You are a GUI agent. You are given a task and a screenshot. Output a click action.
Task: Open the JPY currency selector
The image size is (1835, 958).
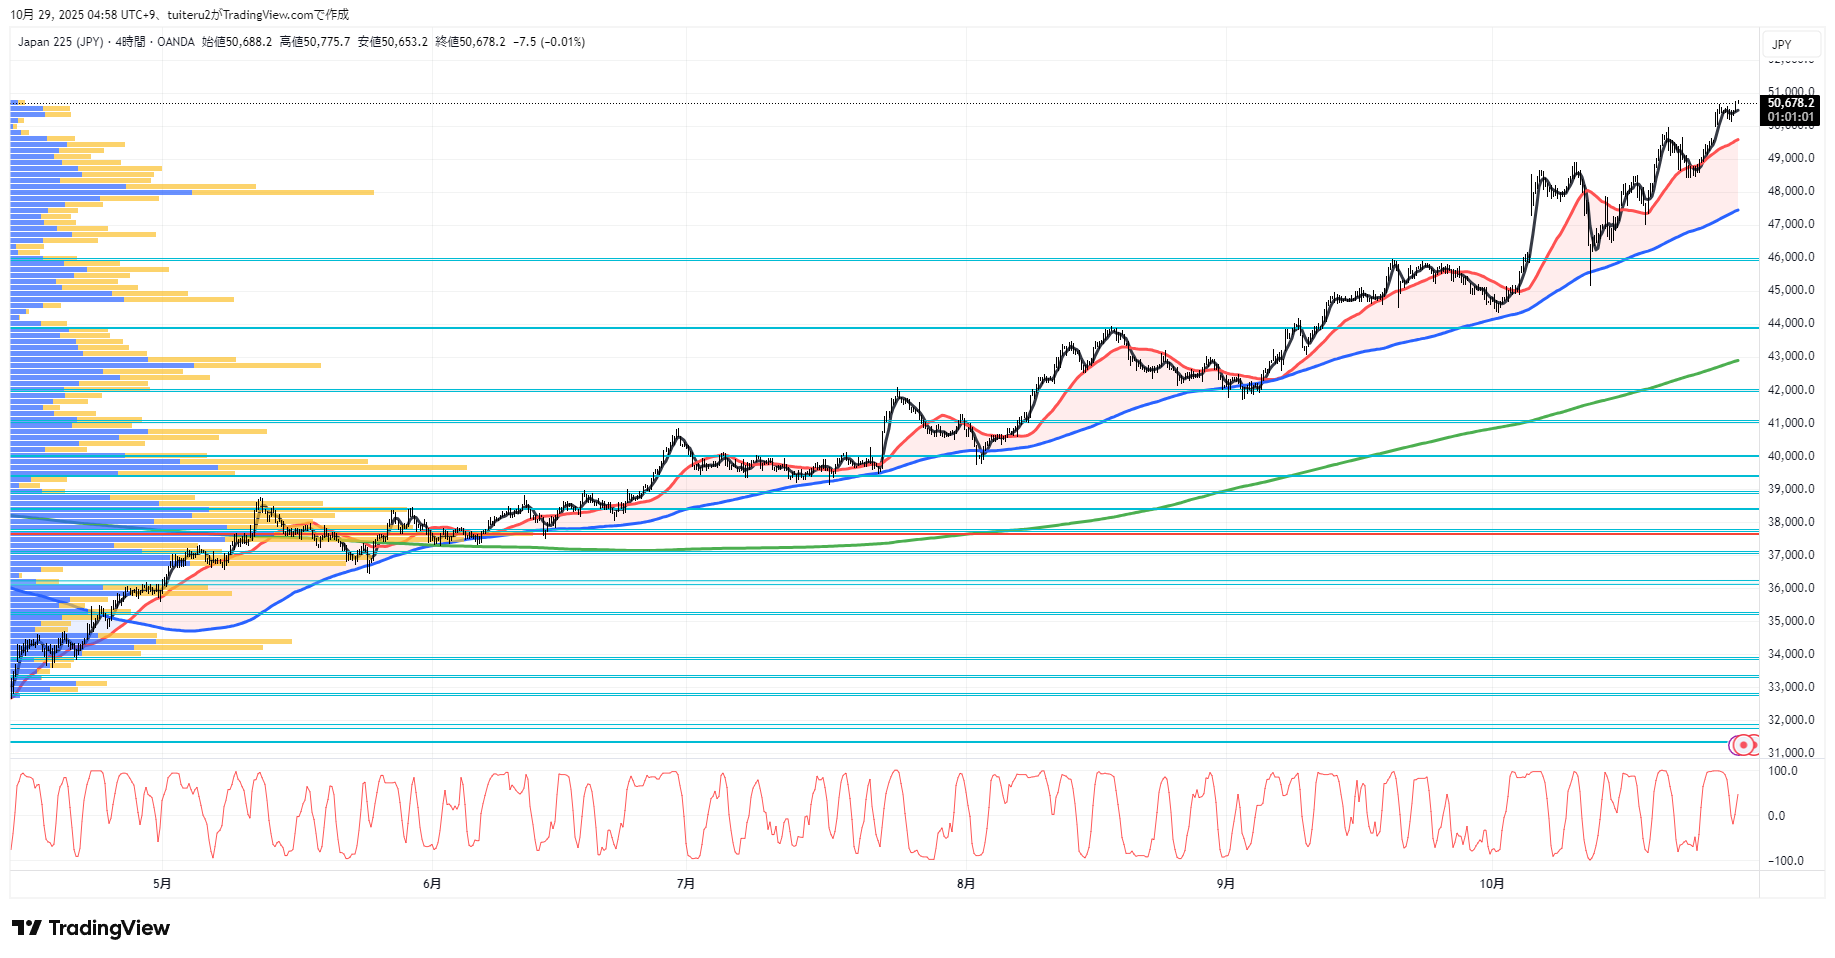[x=1782, y=44]
